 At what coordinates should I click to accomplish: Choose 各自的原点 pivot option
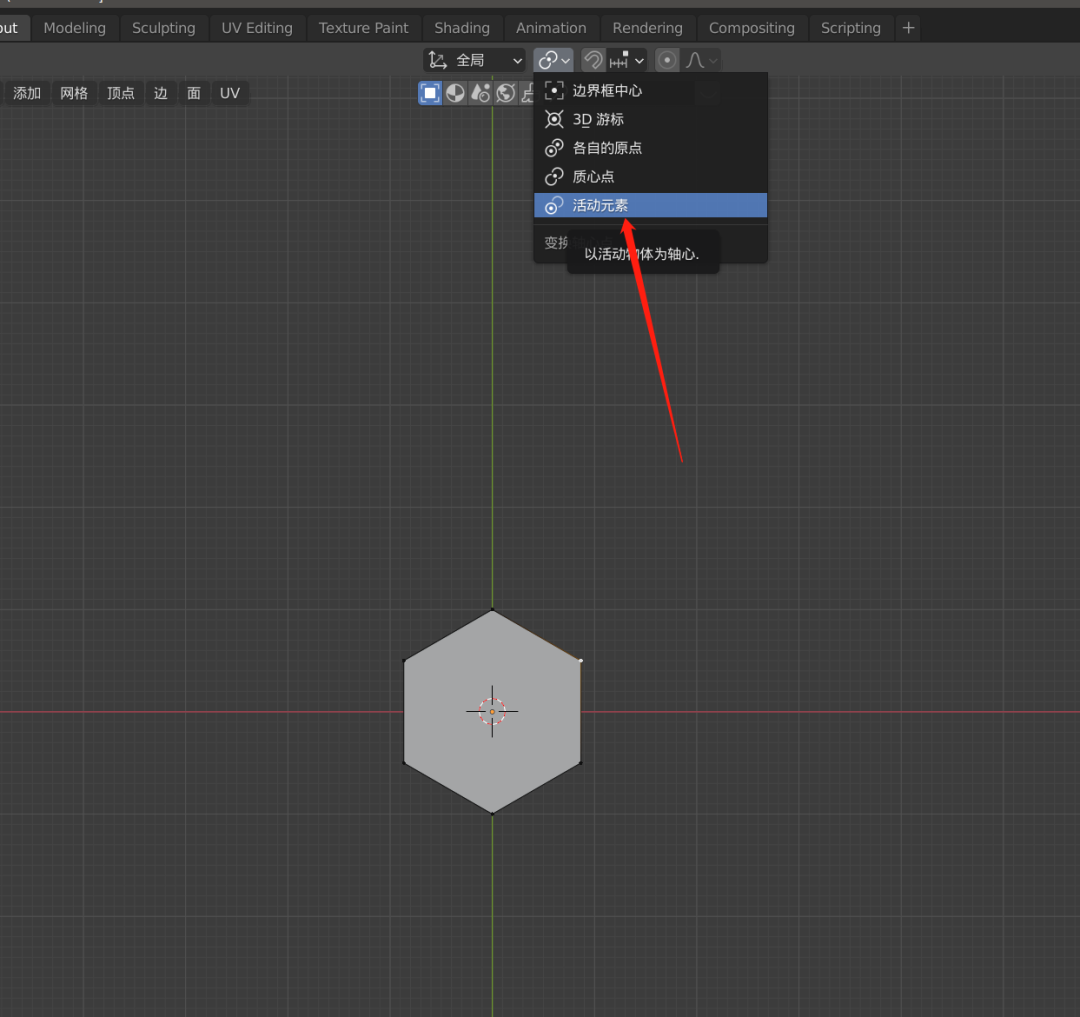point(650,148)
